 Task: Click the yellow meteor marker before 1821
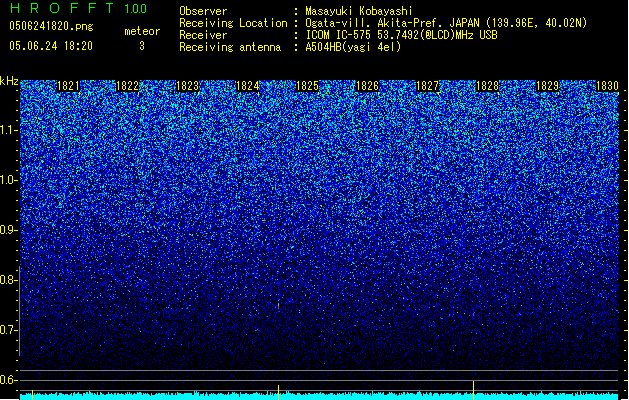click(x=32, y=394)
